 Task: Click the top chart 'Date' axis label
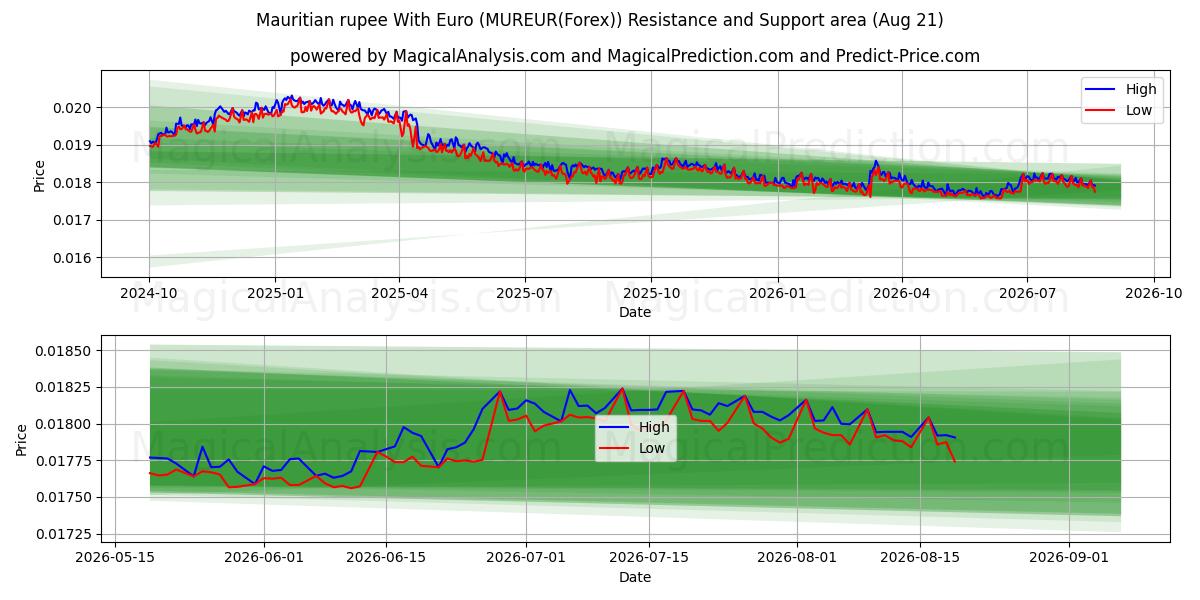635,312
